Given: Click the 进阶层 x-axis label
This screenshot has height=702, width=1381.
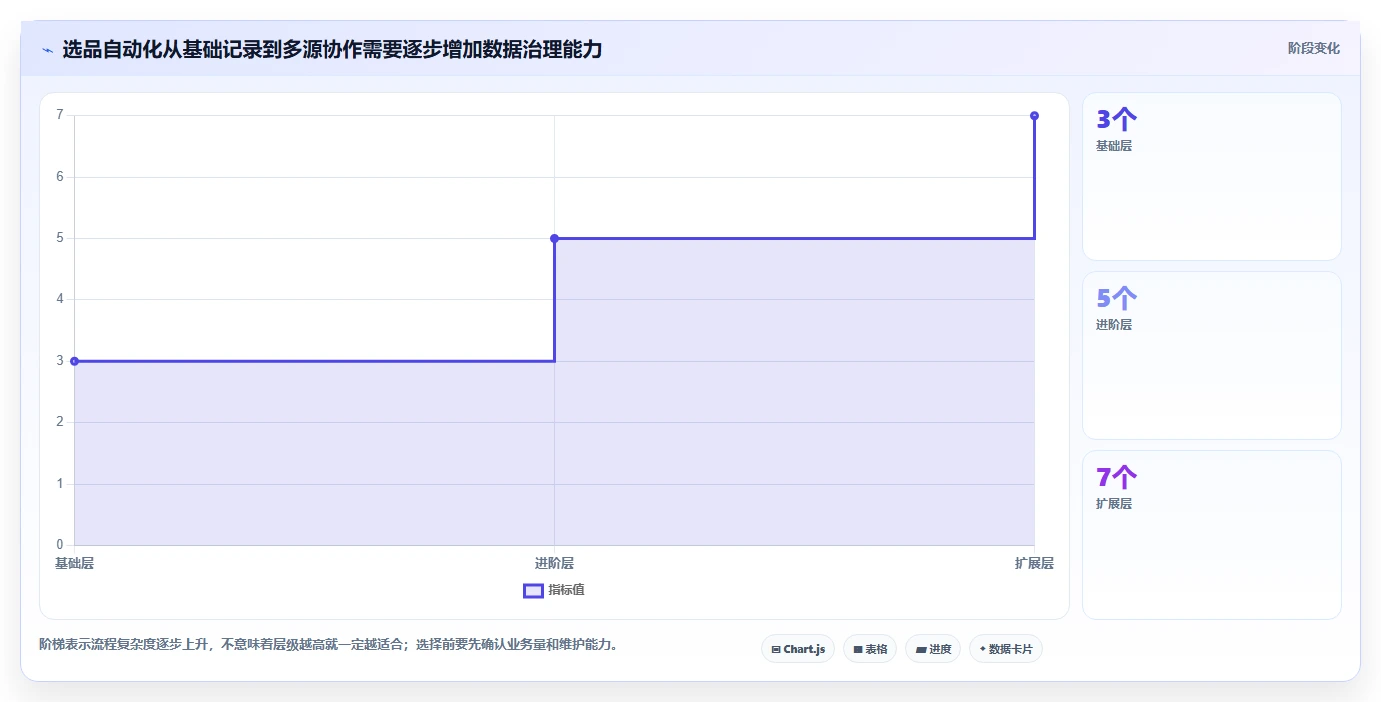Looking at the screenshot, I should click(554, 564).
